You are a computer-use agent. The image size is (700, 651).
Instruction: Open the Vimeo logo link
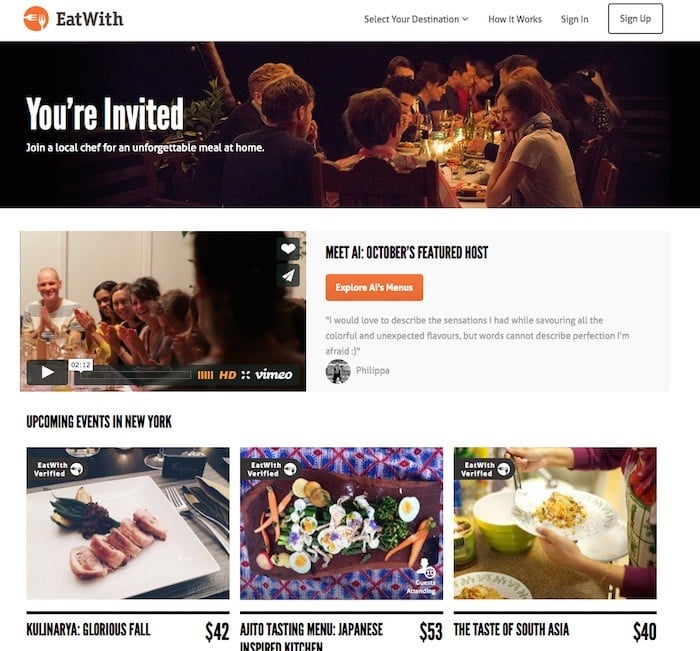(x=274, y=375)
